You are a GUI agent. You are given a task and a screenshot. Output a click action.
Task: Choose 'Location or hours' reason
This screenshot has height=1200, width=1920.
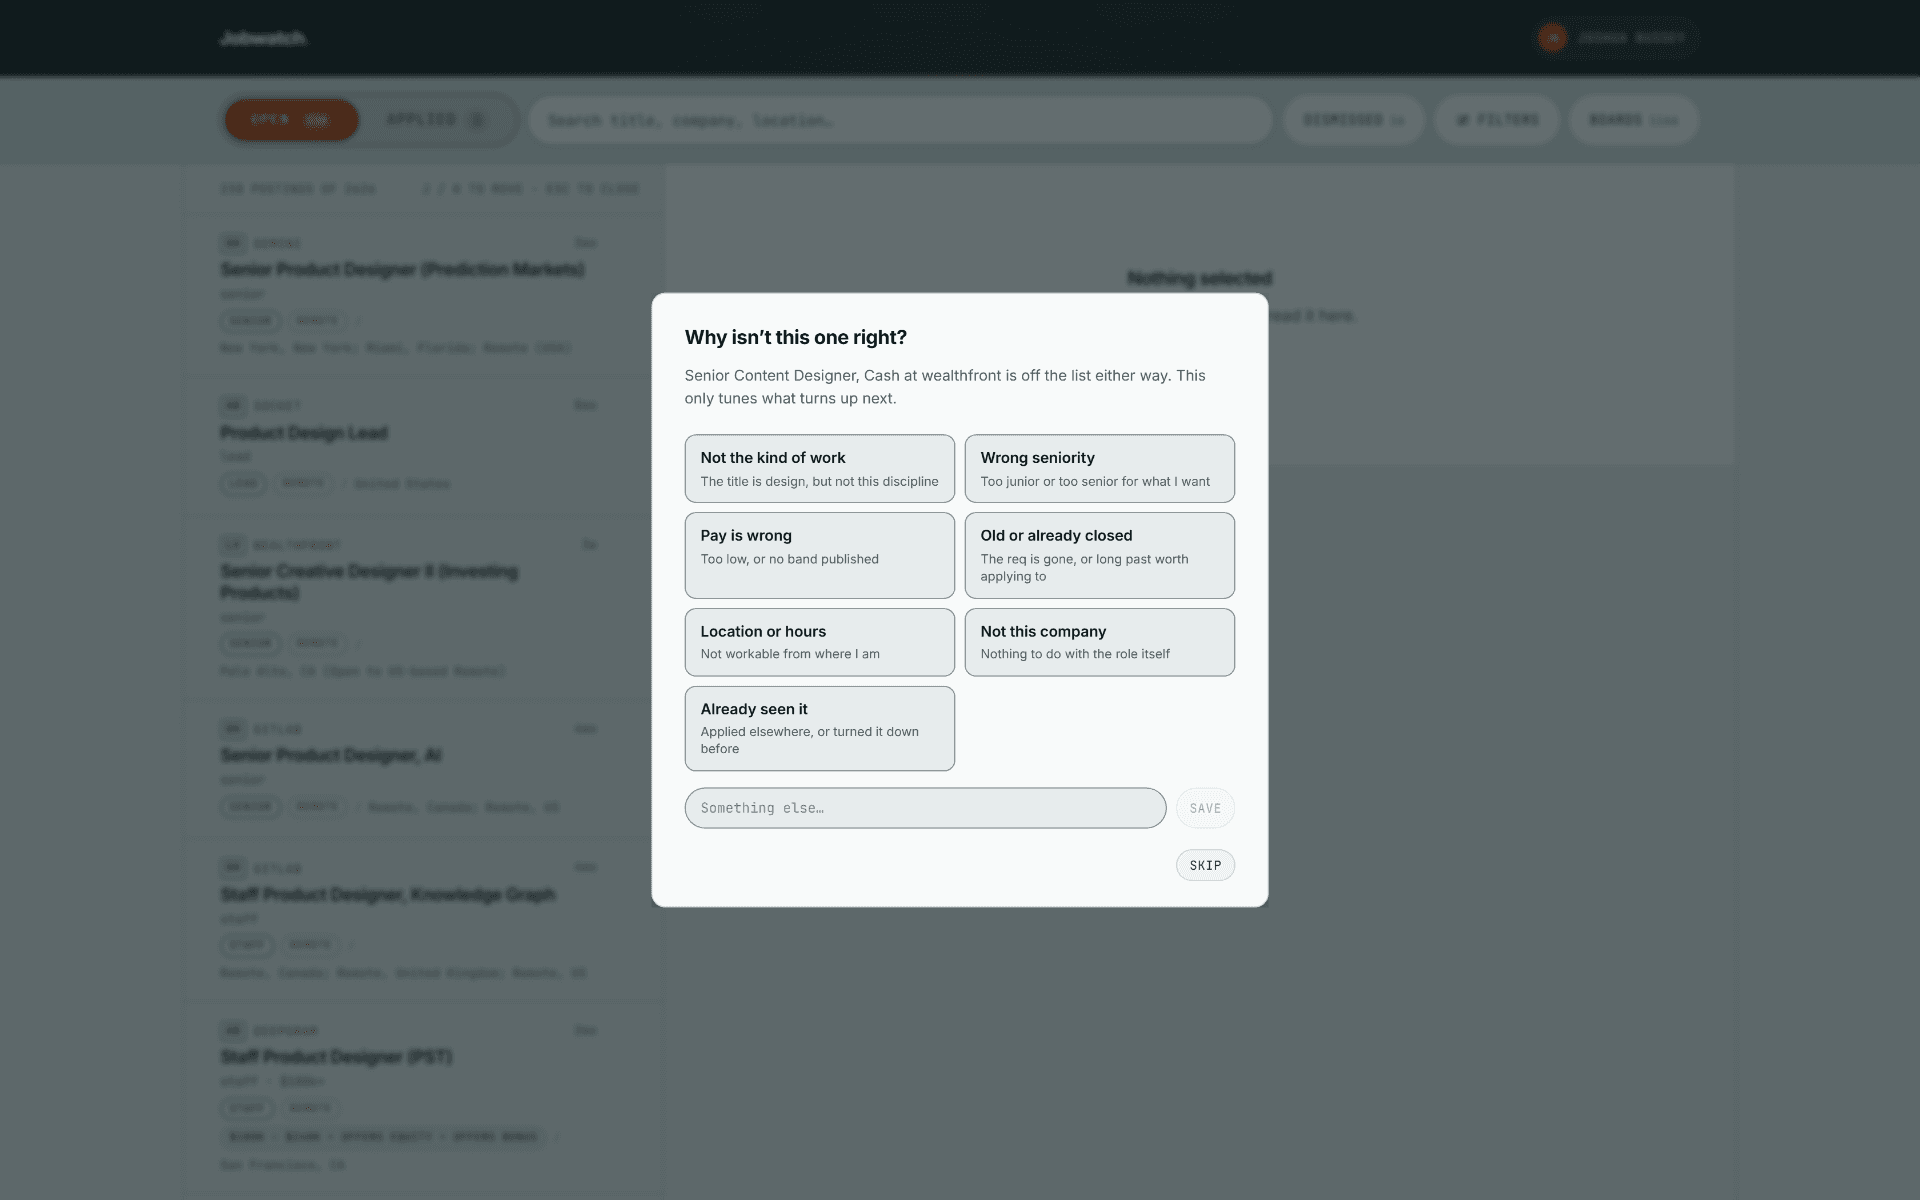coord(819,642)
